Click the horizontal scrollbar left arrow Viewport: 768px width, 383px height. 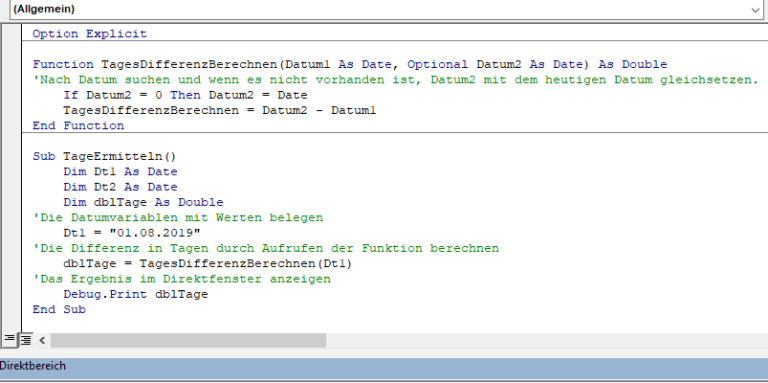[x=42, y=340]
